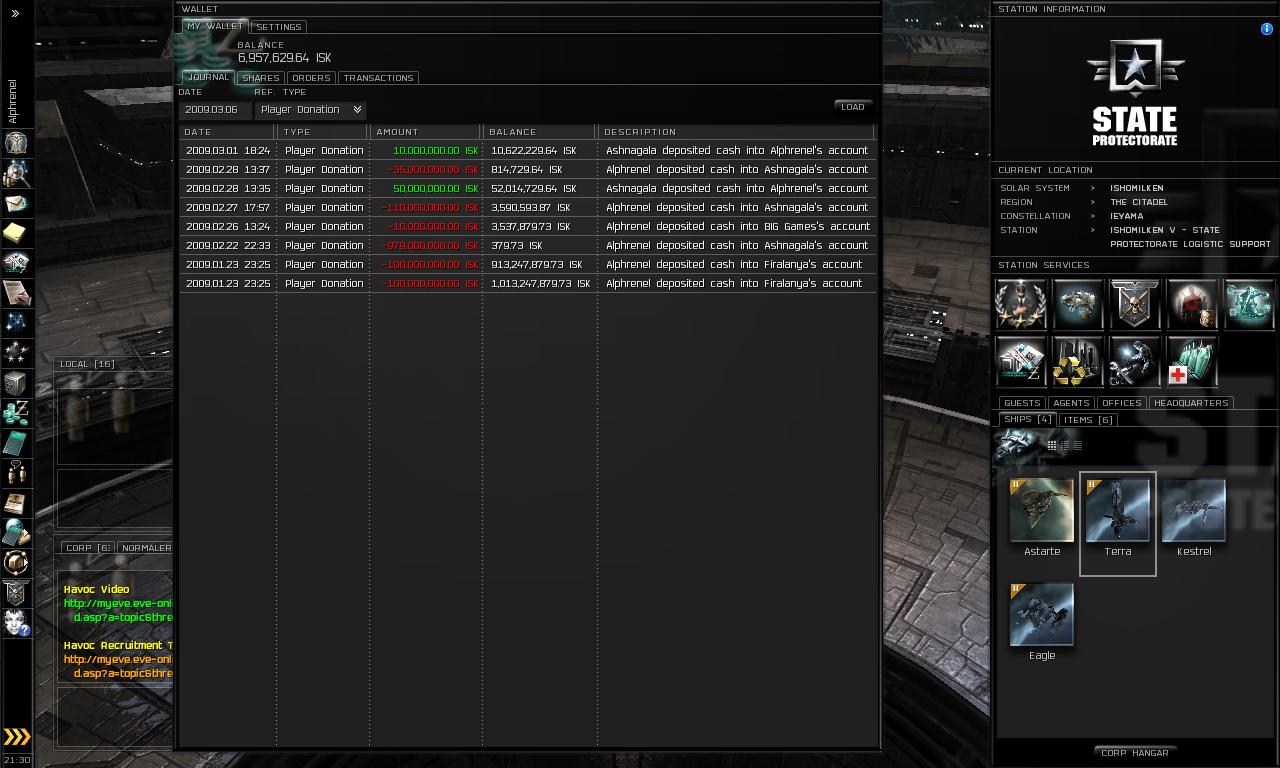Show the Guests tab in station panel
The image size is (1280, 768).
coord(1022,403)
